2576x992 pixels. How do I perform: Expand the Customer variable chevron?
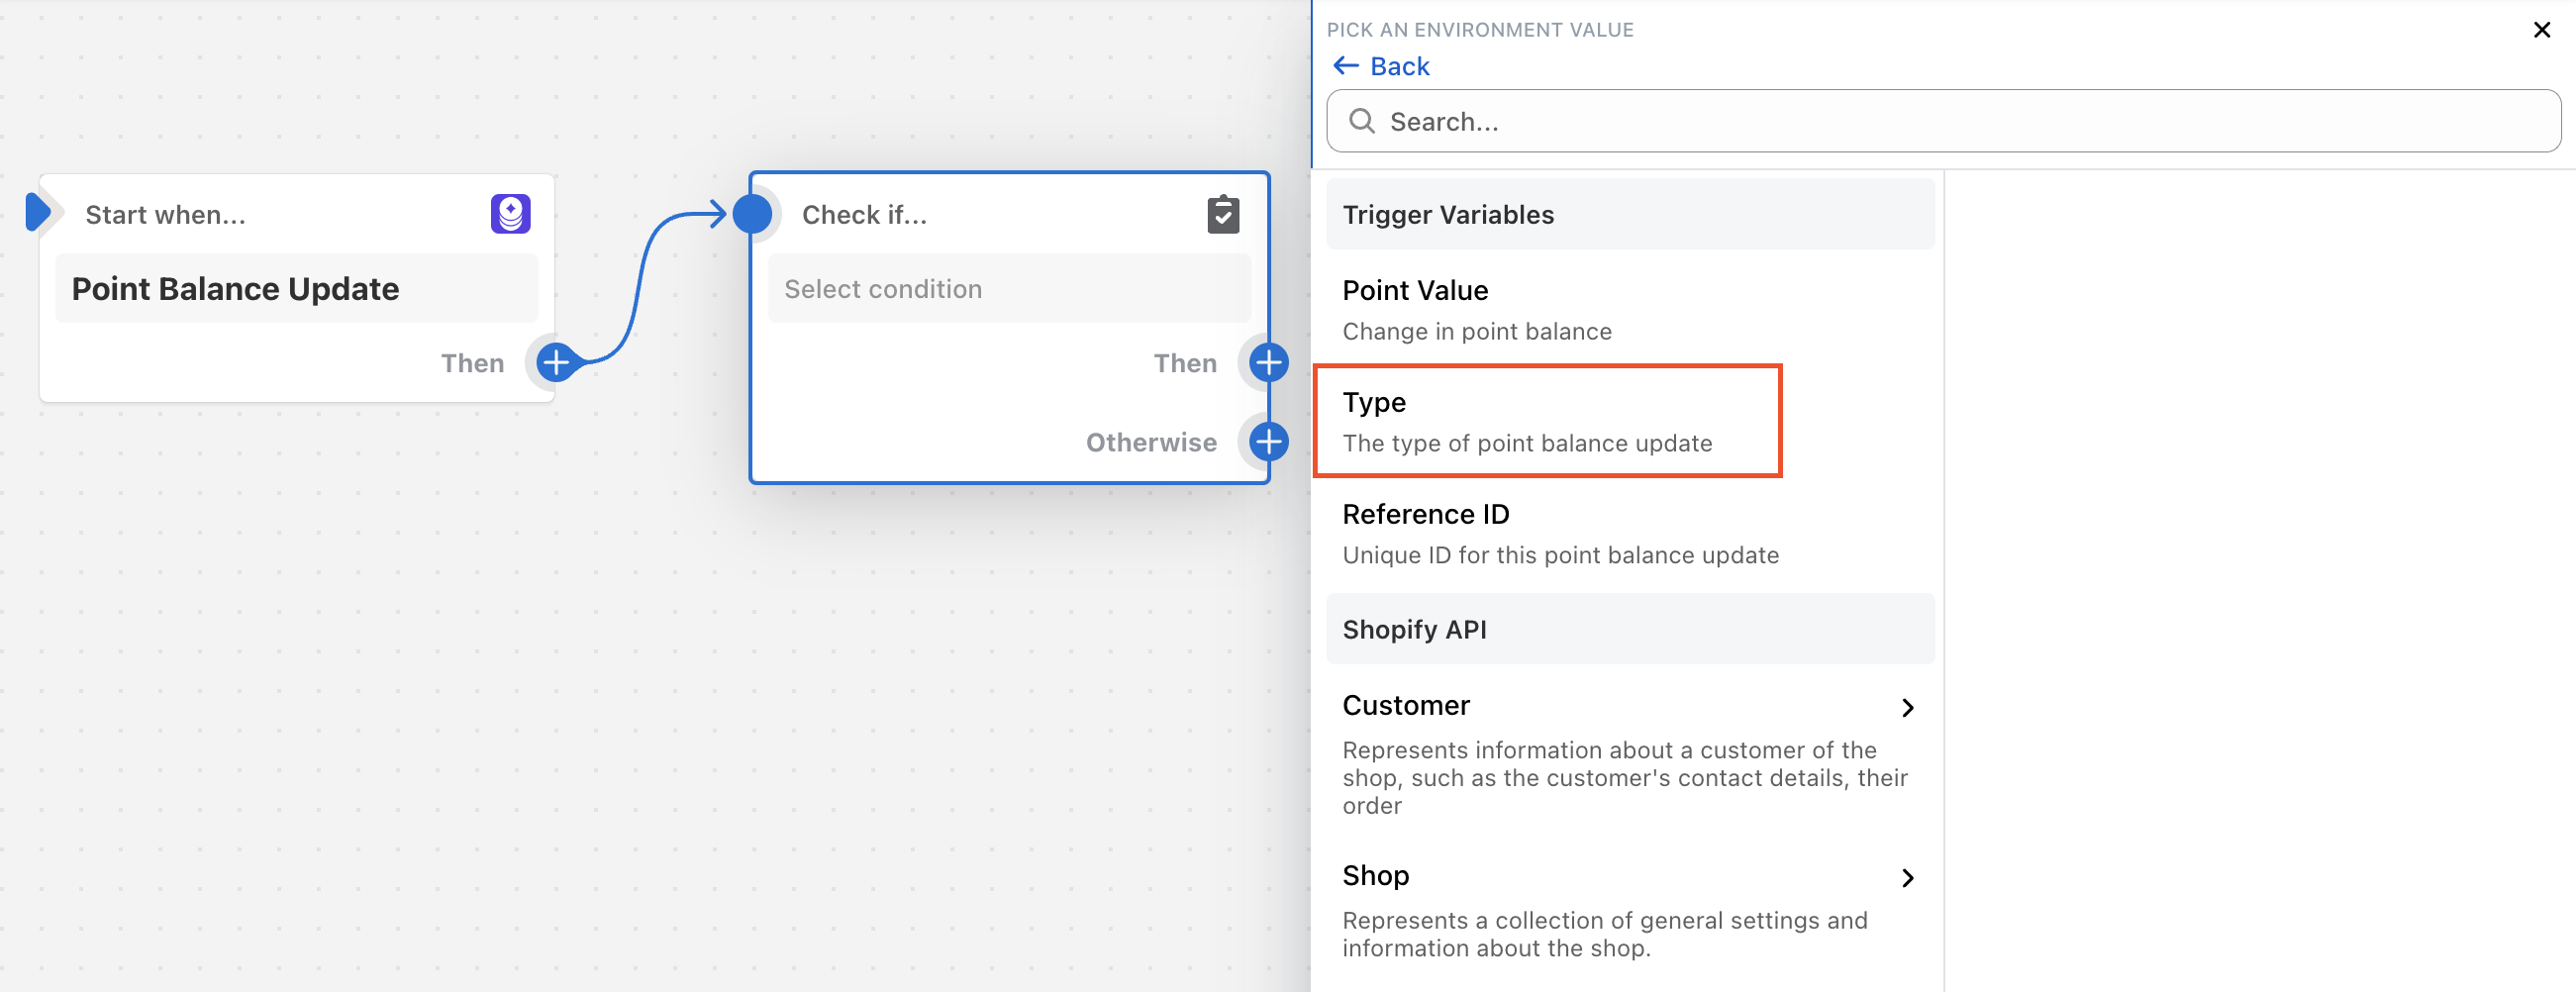tap(1907, 708)
